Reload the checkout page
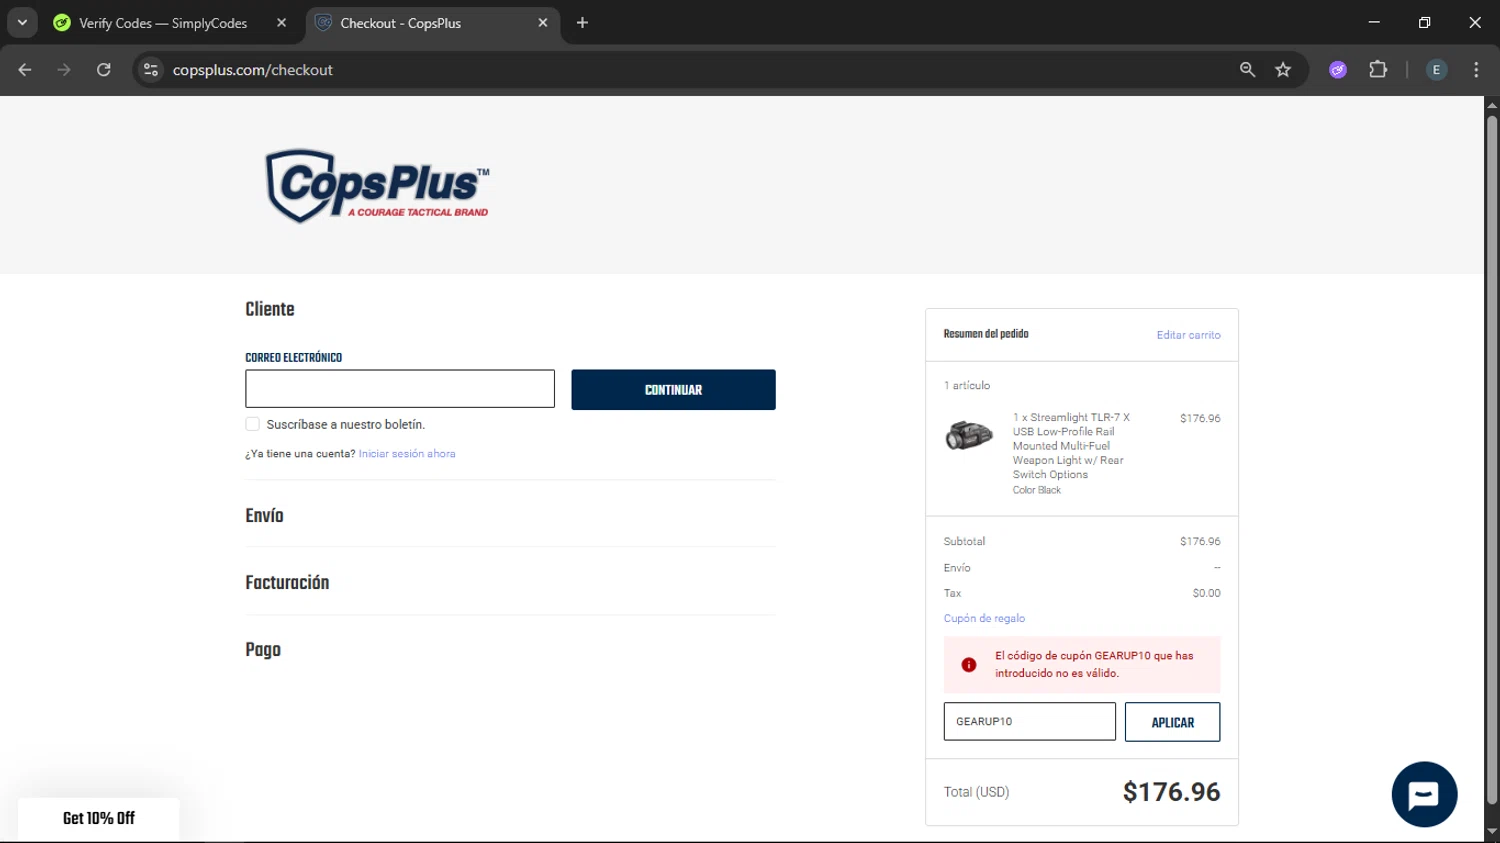This screenshot has width=1500, height=843. (103, 70)
